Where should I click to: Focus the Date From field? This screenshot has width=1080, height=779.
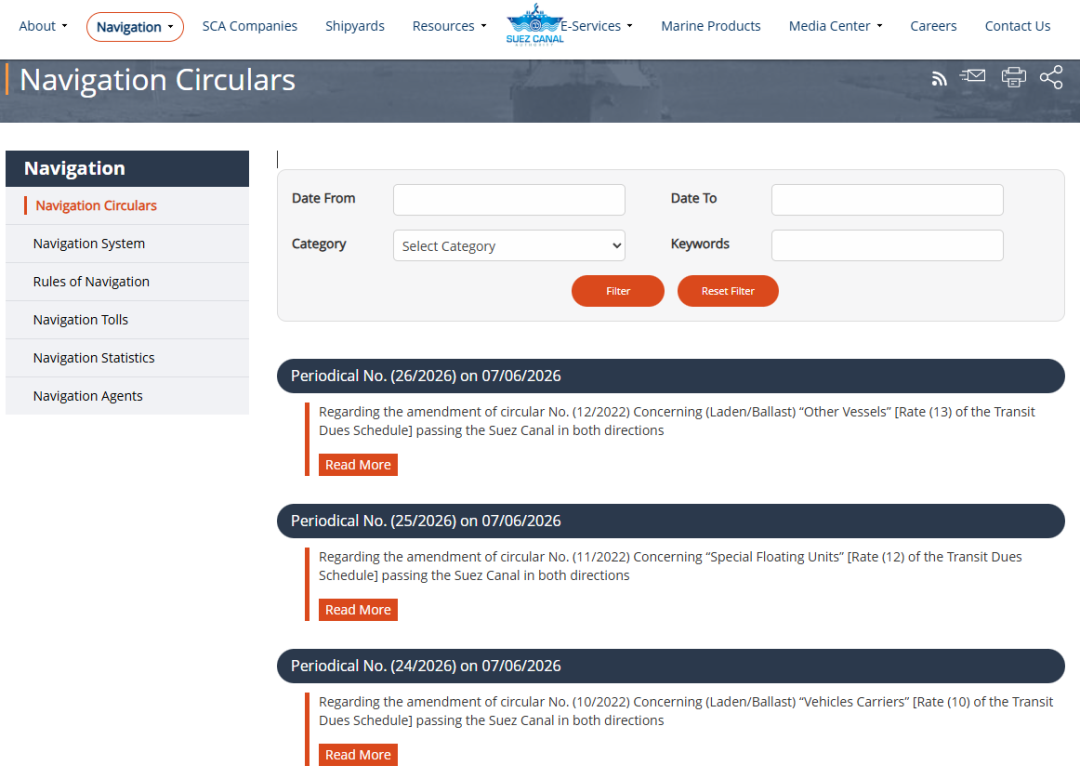509,200
